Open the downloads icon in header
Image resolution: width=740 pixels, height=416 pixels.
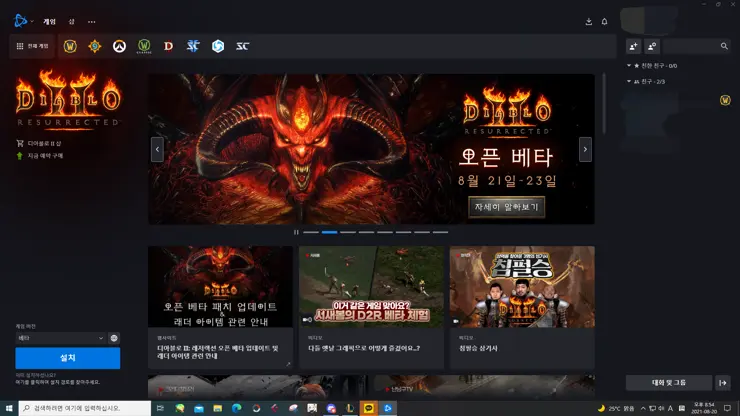589,21
